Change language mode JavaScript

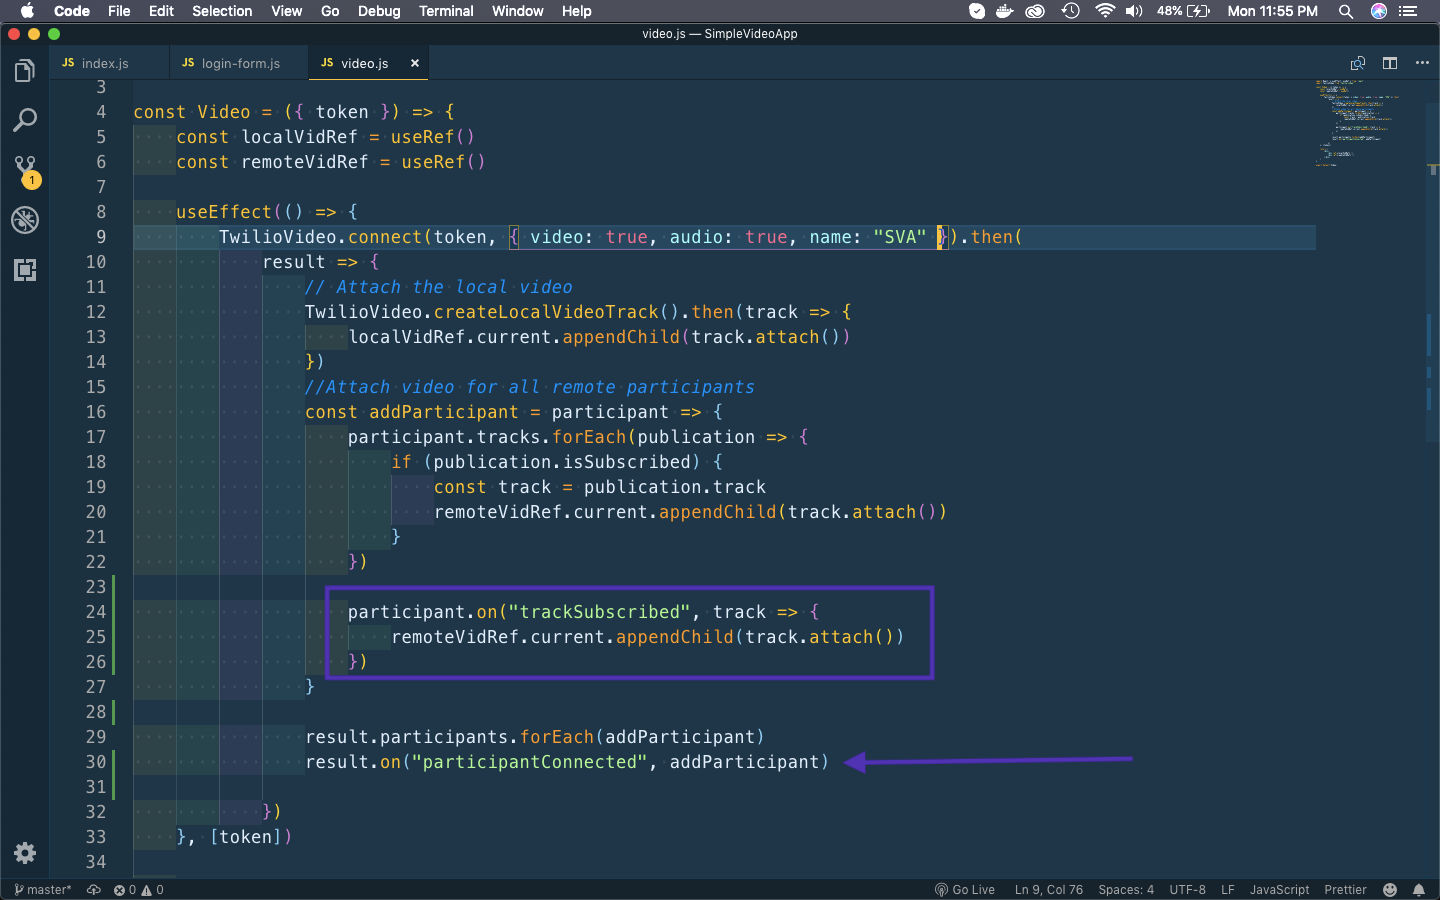[x=1279, y=890]
